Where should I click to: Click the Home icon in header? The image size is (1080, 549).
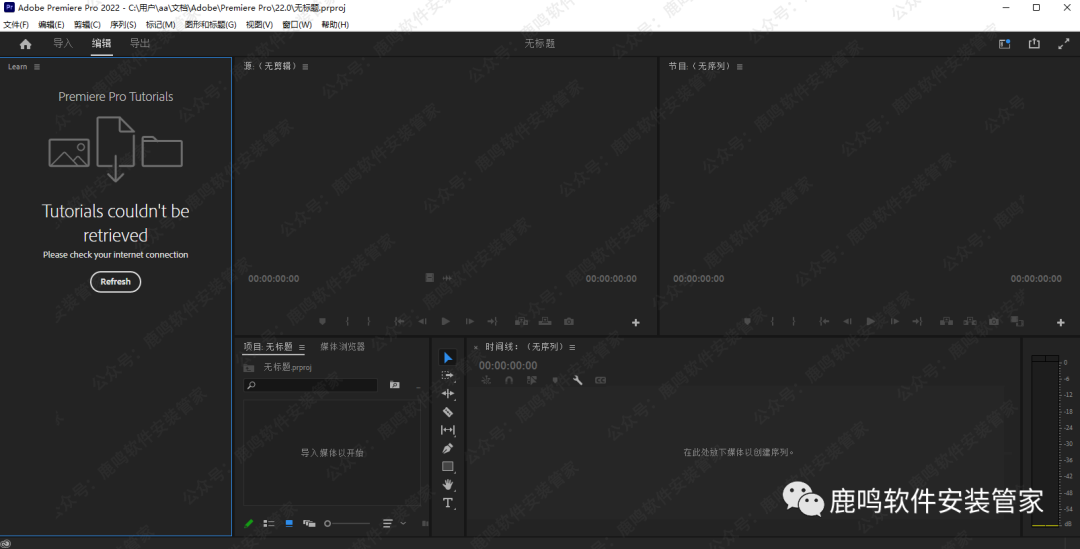pos(25,44)
